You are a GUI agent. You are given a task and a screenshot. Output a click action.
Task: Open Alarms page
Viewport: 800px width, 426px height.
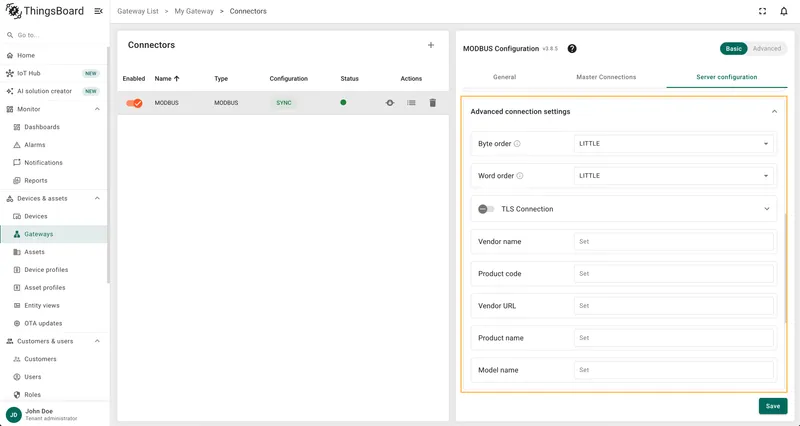(54, 145)
